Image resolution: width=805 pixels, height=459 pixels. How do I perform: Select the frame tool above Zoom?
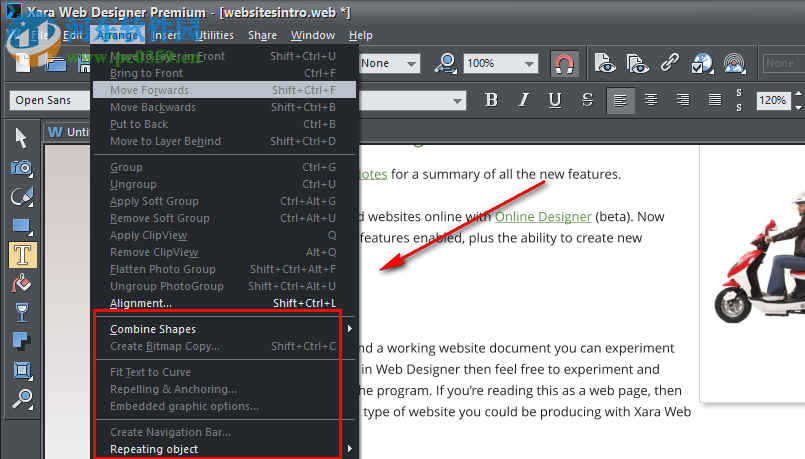pyautogui.click(x=22, y=370)
